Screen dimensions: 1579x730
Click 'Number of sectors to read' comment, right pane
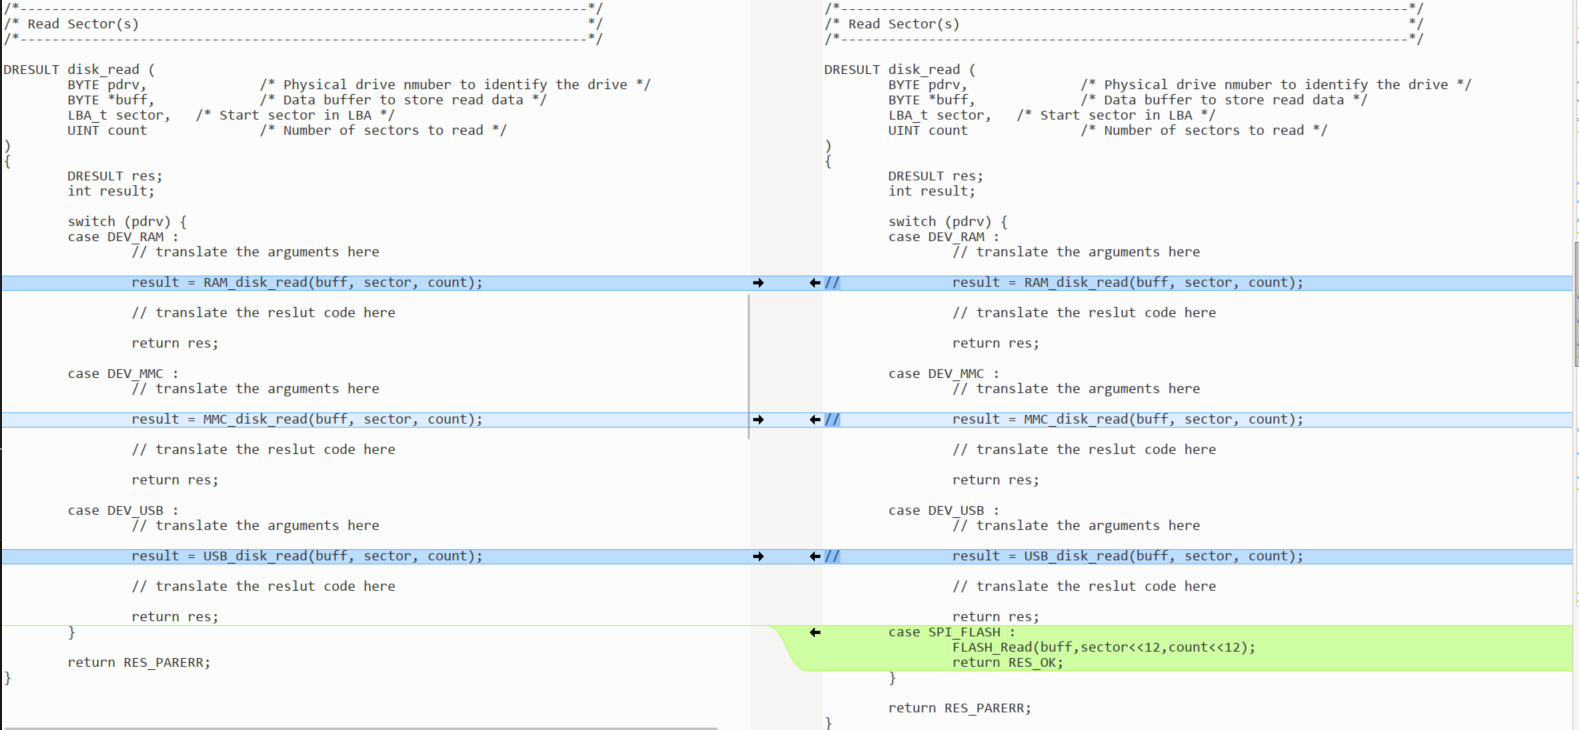1204,130
